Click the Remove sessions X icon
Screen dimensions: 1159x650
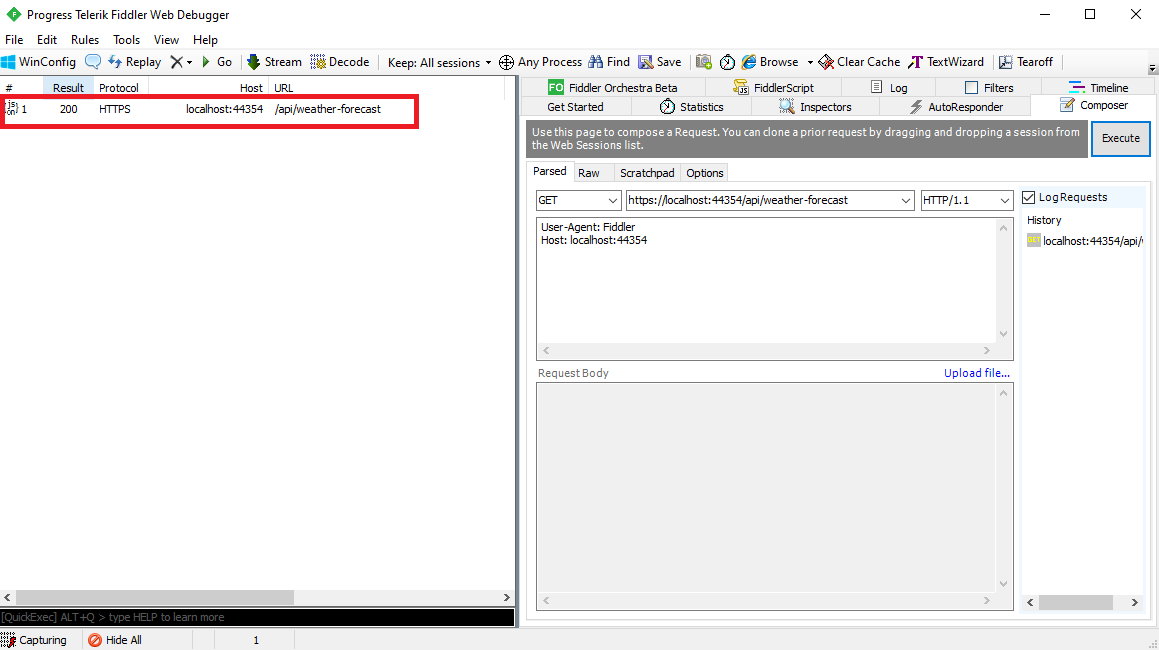point(176,62)
